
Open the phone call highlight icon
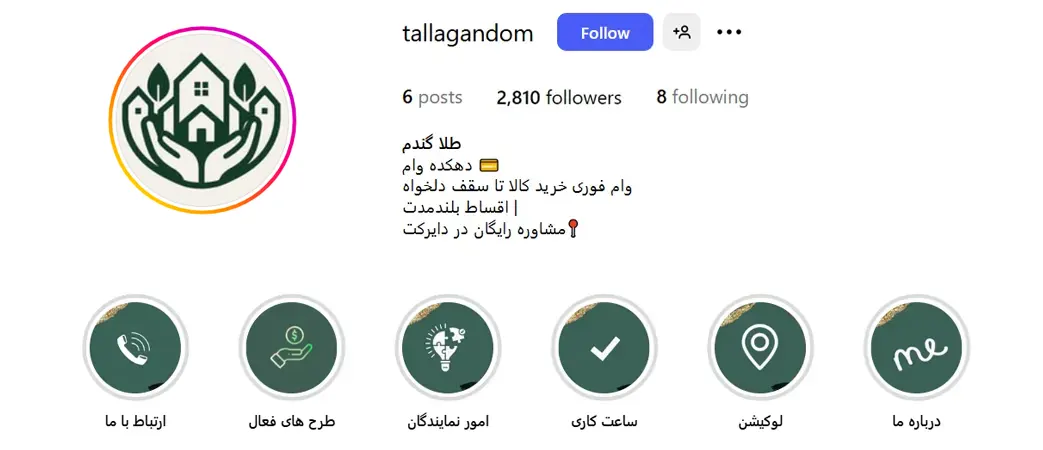[135, 346]
